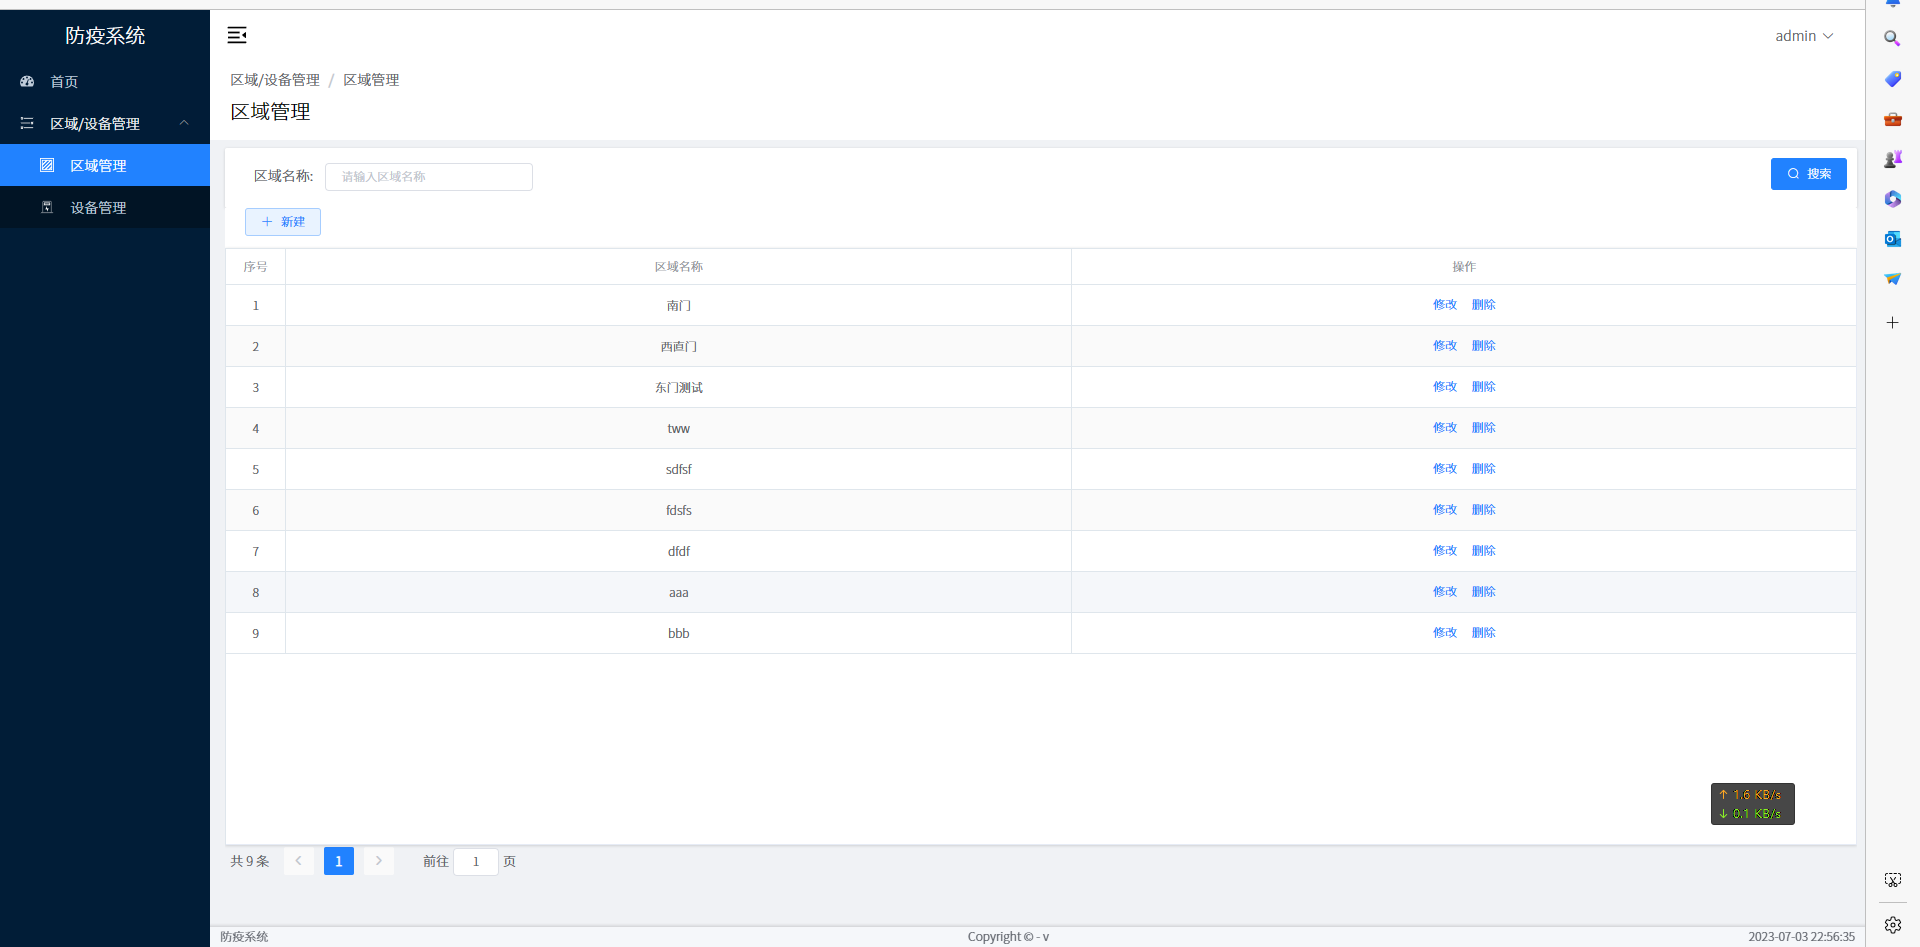The height and width of the screenshot is (947, 1920).
Task: Click 修改 for fdsfs row
Action: coord(1445,510)
